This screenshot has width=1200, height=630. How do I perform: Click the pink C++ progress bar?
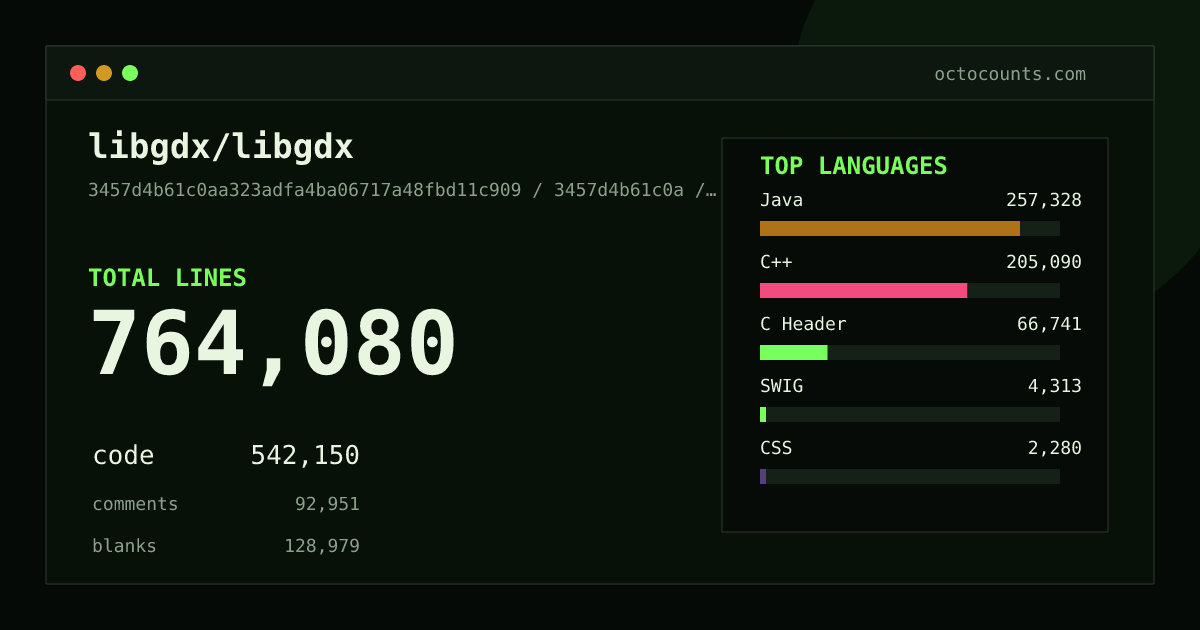910,290
